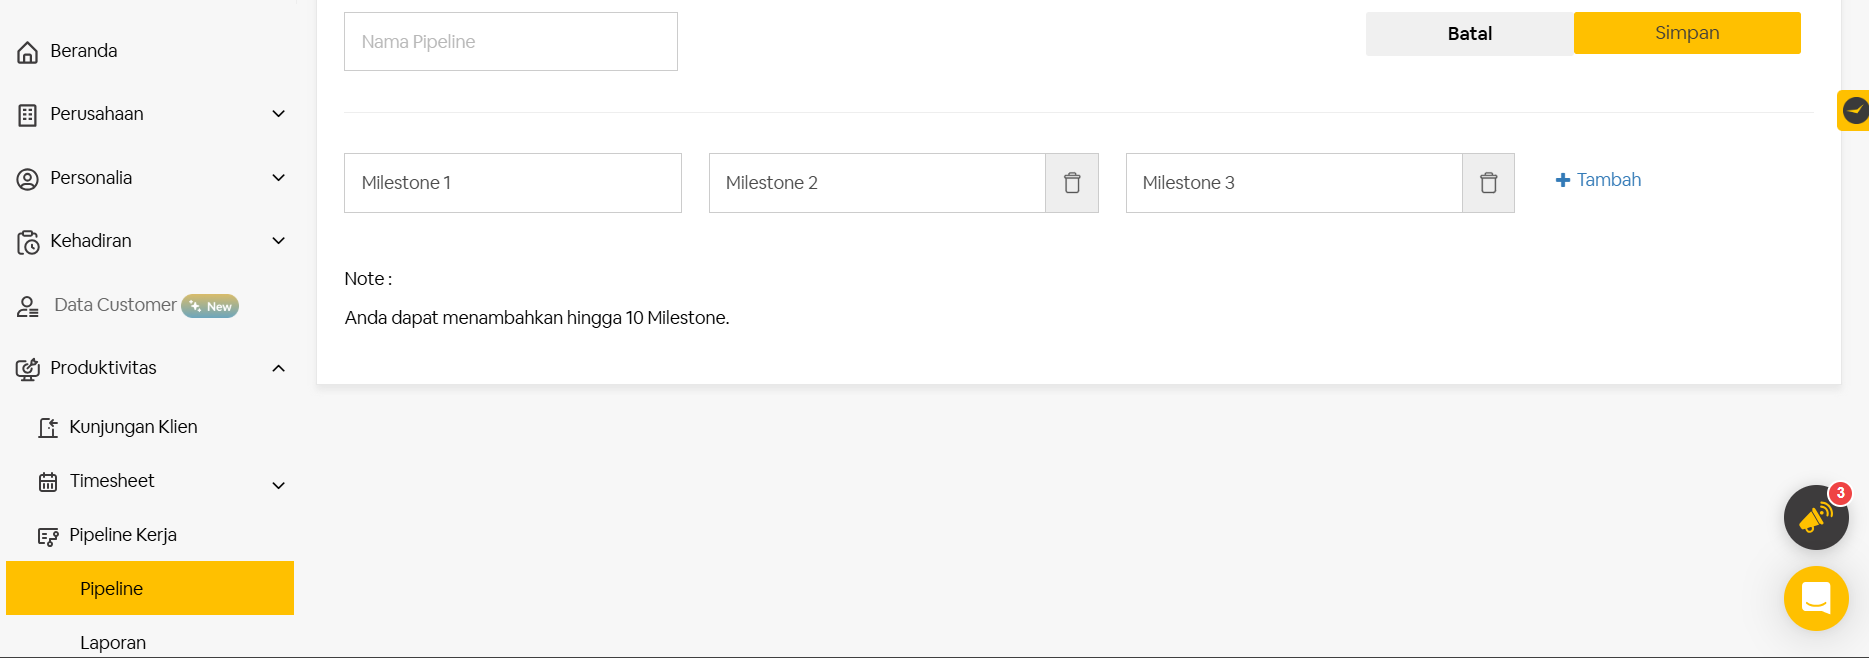Open the yellow chat support widget

click(1816, 598)
